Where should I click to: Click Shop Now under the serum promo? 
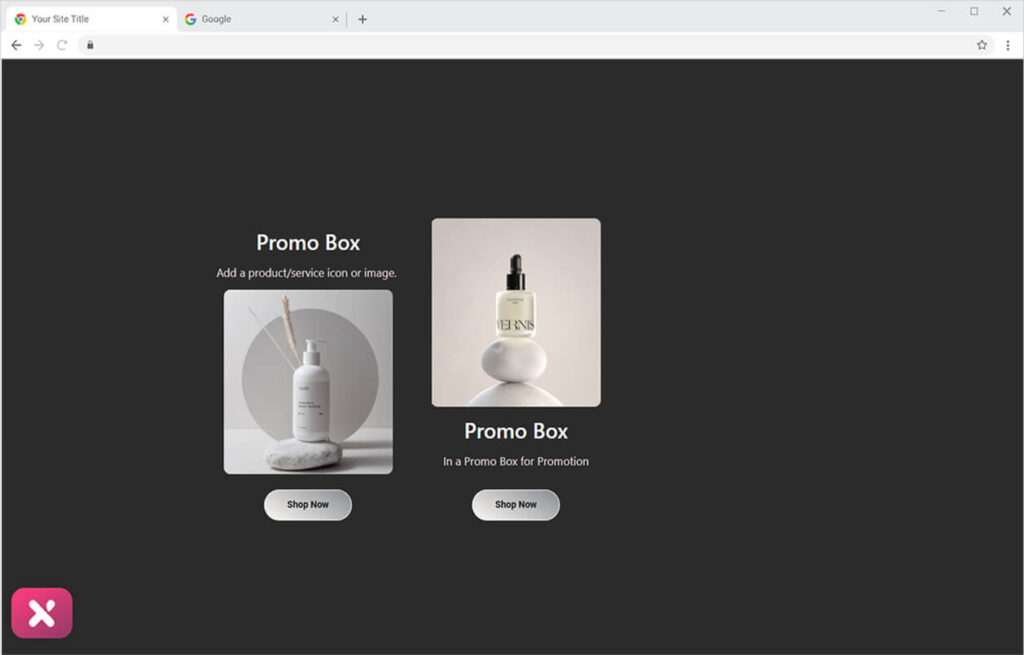tap(516, 505)
